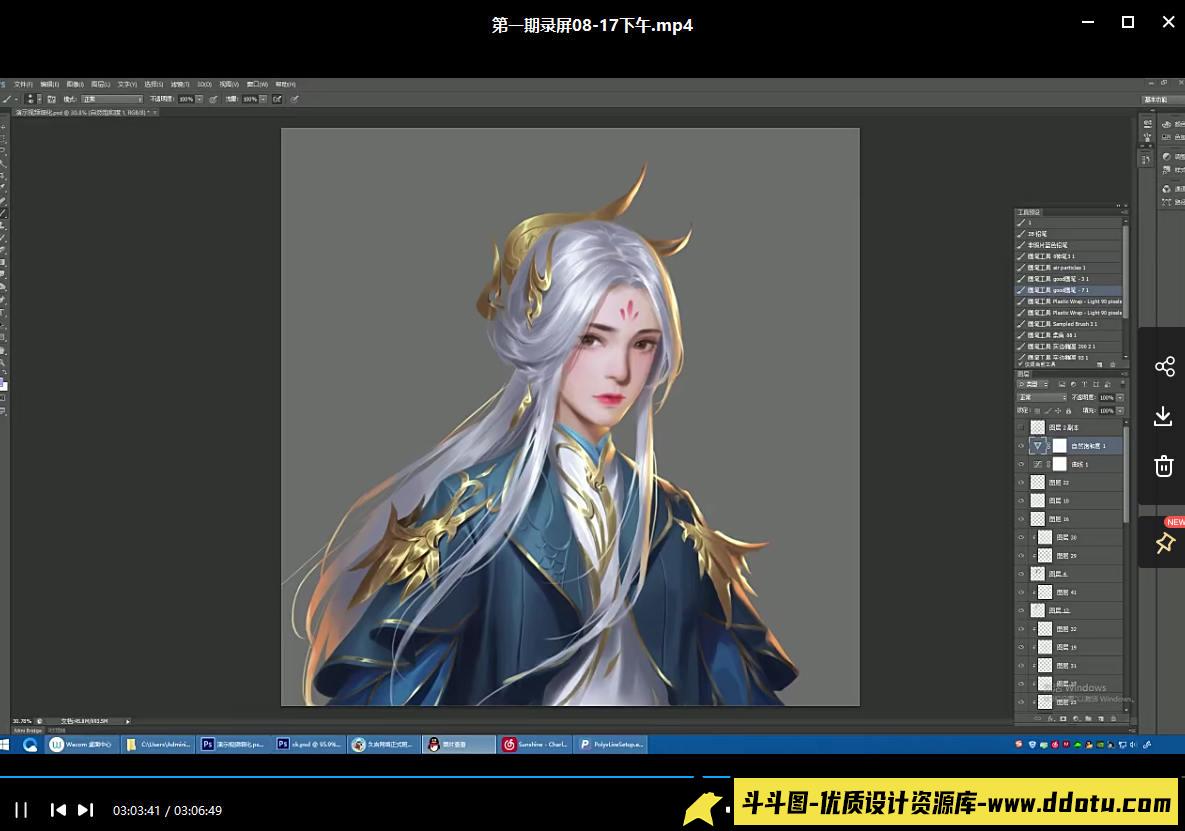The width and height of the screenshot is (1185, 831).
Task: Click the Layers panel vertical scrollbar
Action: [1125, 474]
